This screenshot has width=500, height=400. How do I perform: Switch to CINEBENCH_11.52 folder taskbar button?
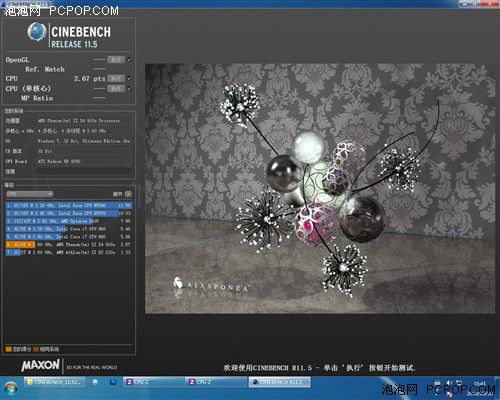coord(54,382)
